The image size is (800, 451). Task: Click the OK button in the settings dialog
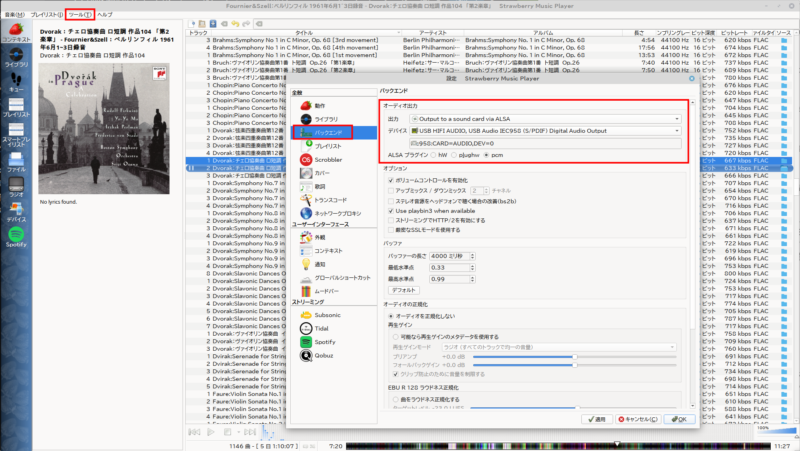pos(676,419)
